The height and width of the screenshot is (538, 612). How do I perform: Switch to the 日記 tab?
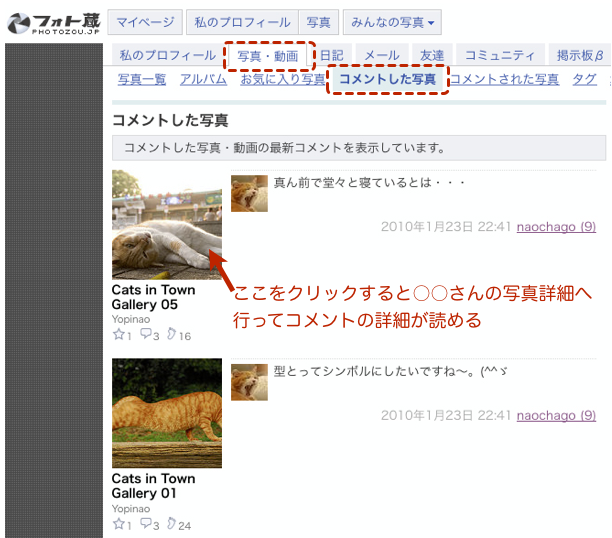point(331,56)
